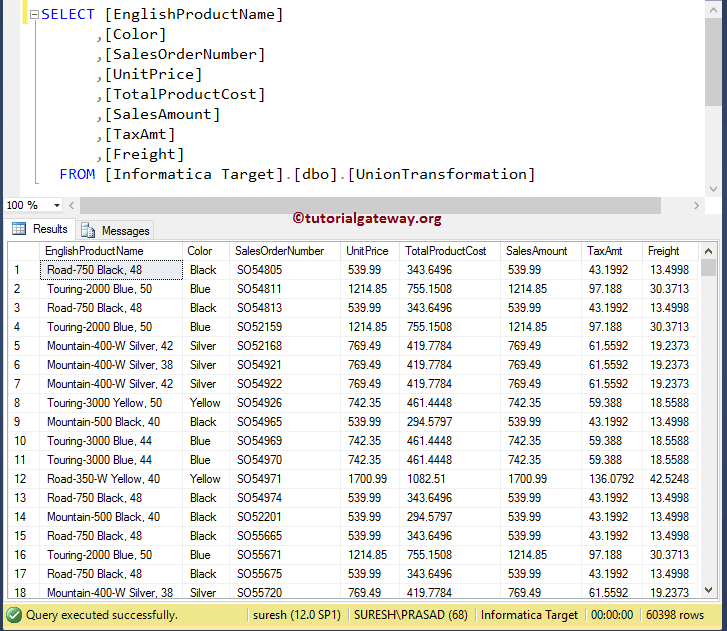
Task: Open the Messages tab
Action: point(125,230)
